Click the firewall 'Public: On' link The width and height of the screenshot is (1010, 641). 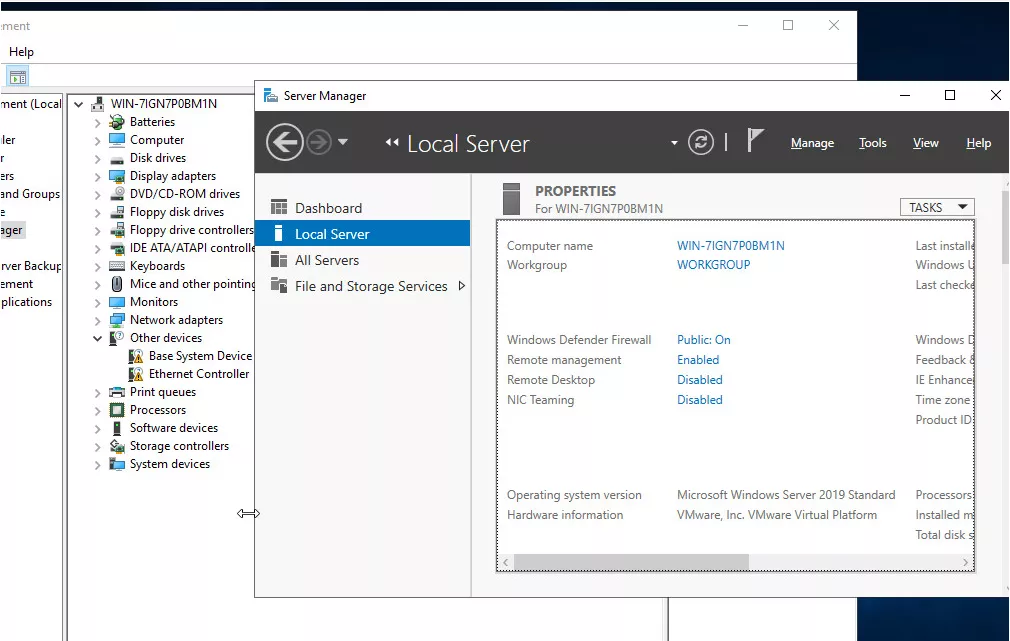703,340
